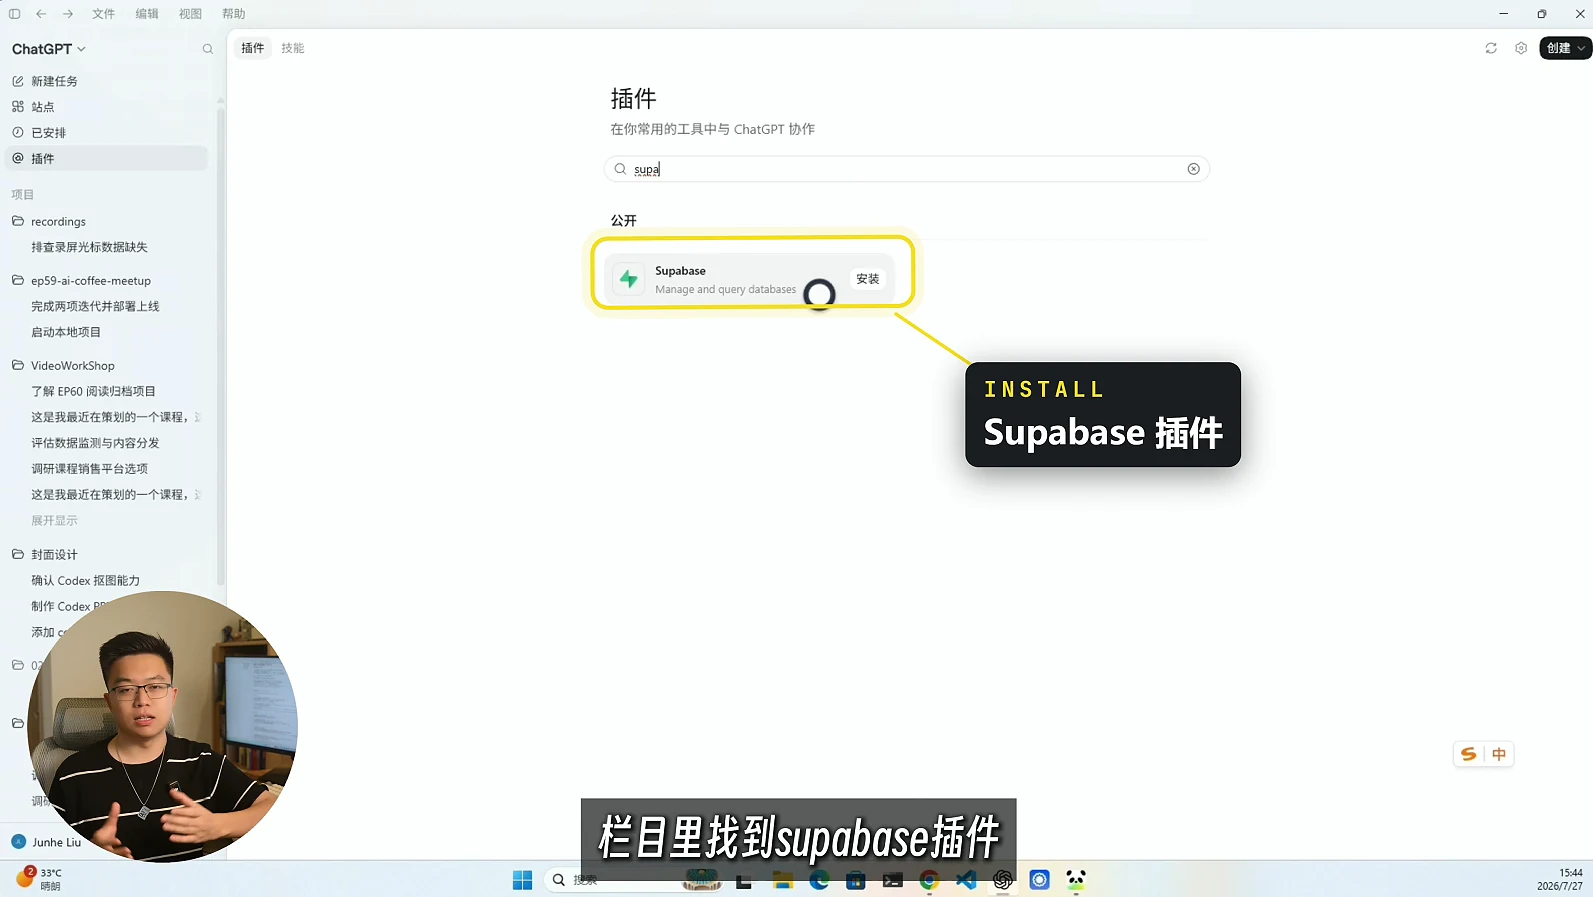The image size is (1593, 897).
Task: Click the Supabase lightning logo icon
Action: pyautogui.click(x=629, y=279)
